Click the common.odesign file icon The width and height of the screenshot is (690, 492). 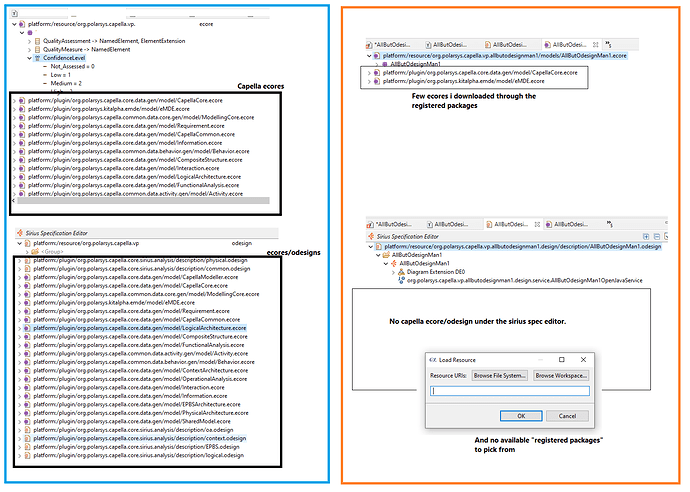[27, 269]
